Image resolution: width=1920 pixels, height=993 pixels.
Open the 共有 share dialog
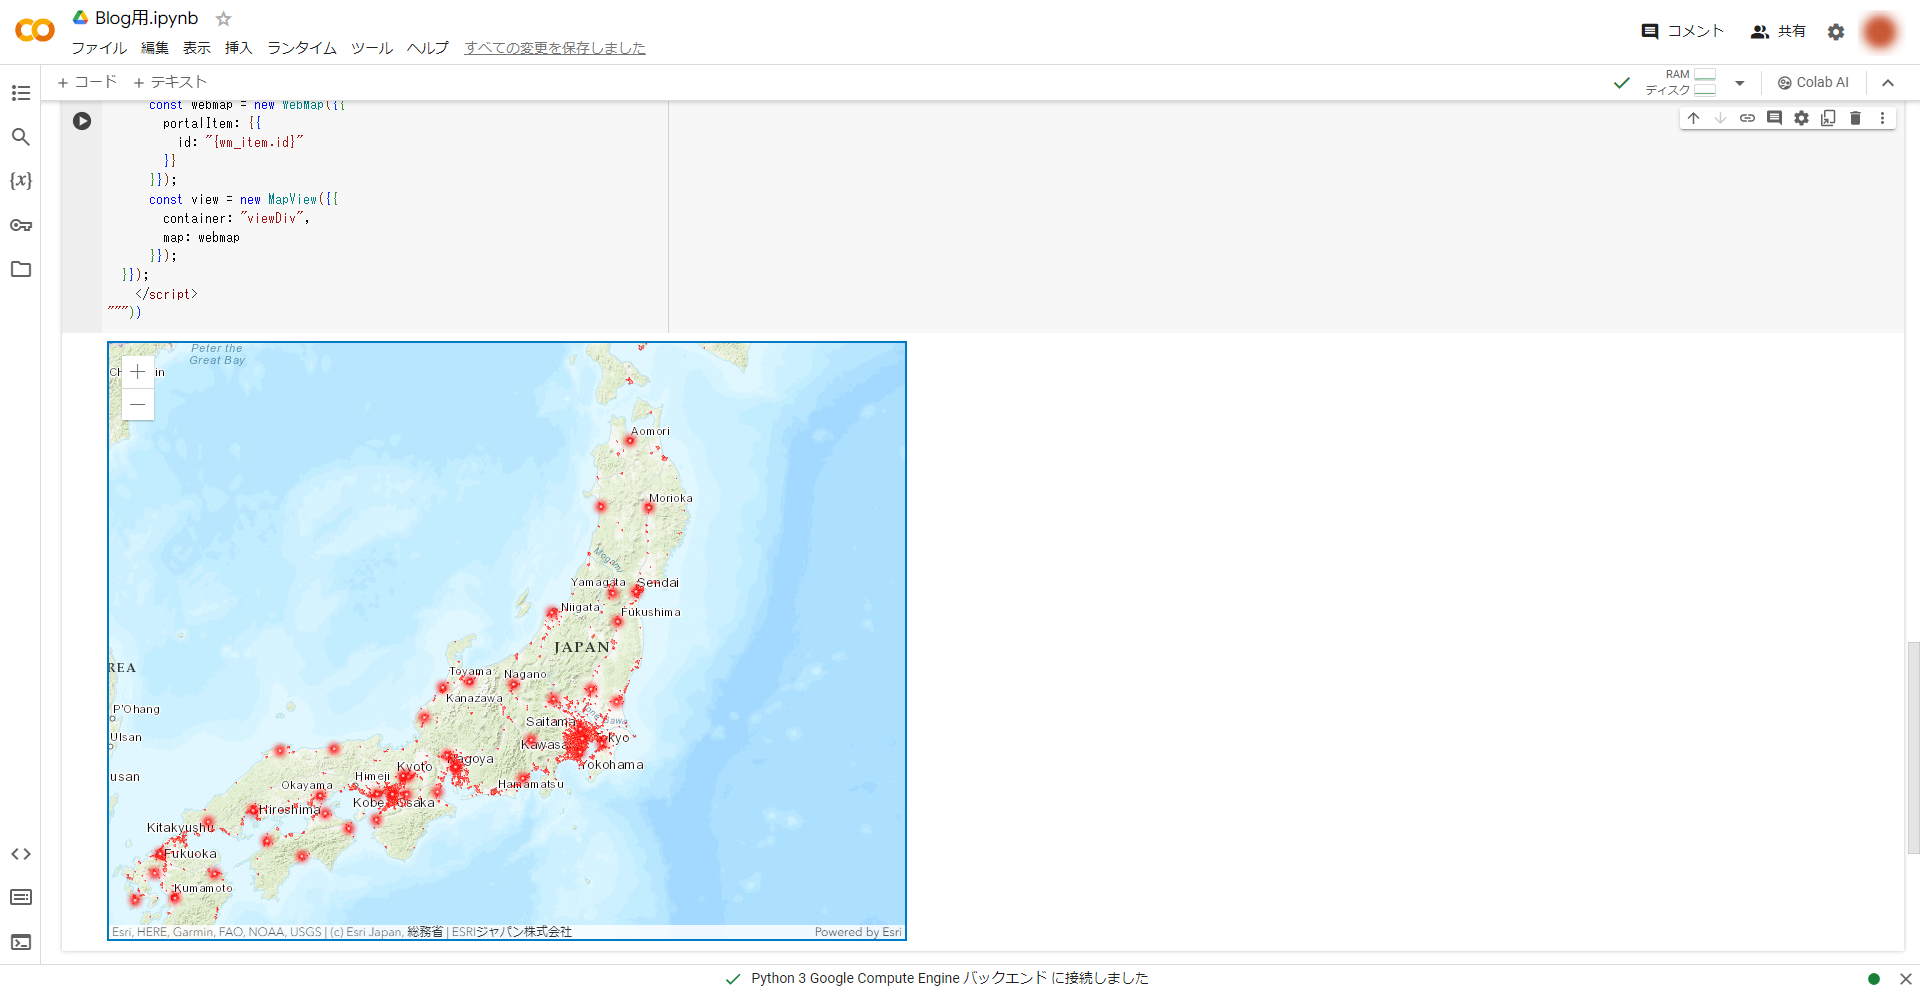coord(1778,32)
